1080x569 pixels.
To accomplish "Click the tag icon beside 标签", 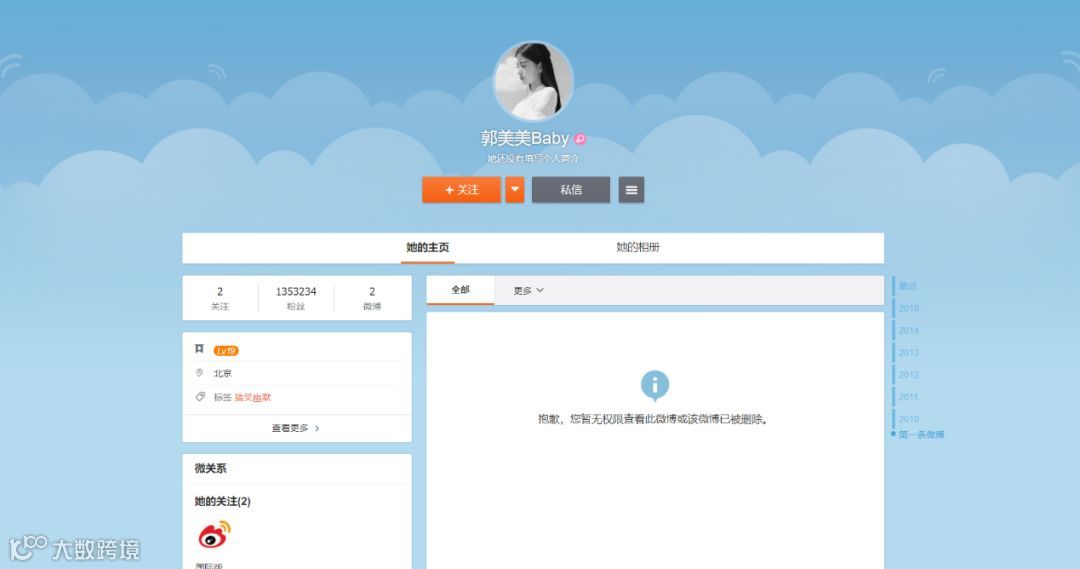I will 200,397.
